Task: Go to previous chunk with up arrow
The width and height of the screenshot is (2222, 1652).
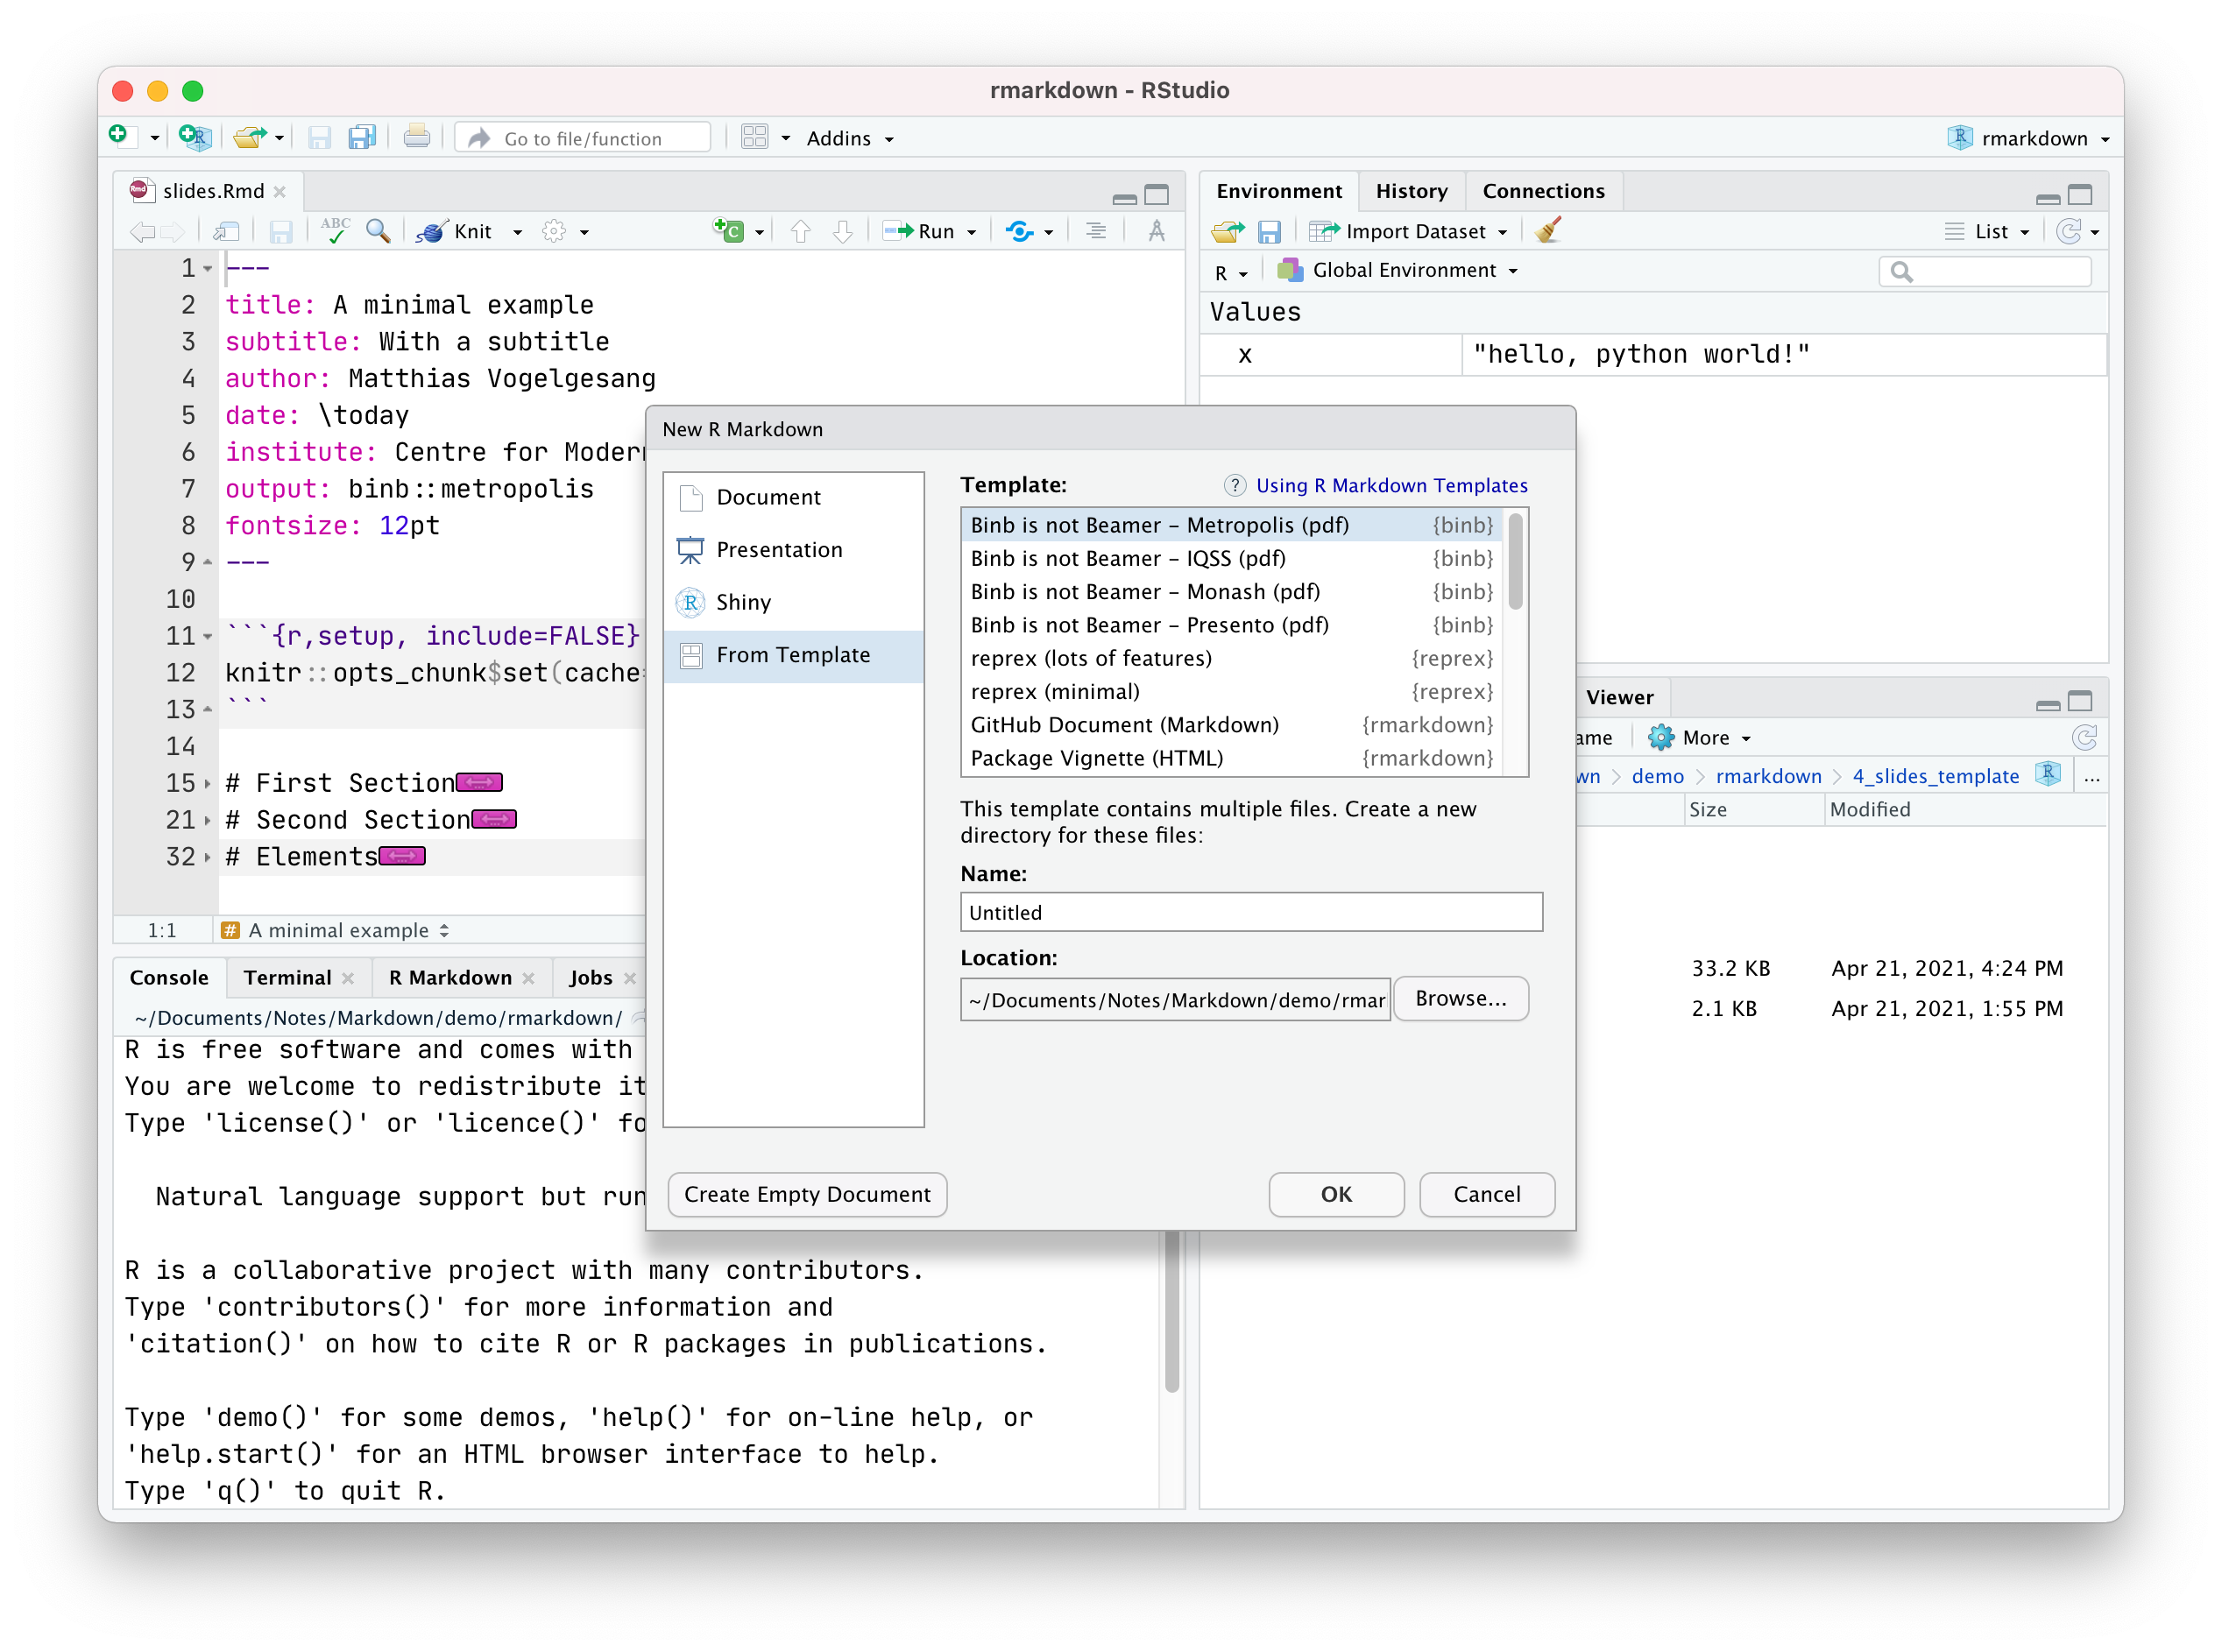Action: click(x=800, y=231)
